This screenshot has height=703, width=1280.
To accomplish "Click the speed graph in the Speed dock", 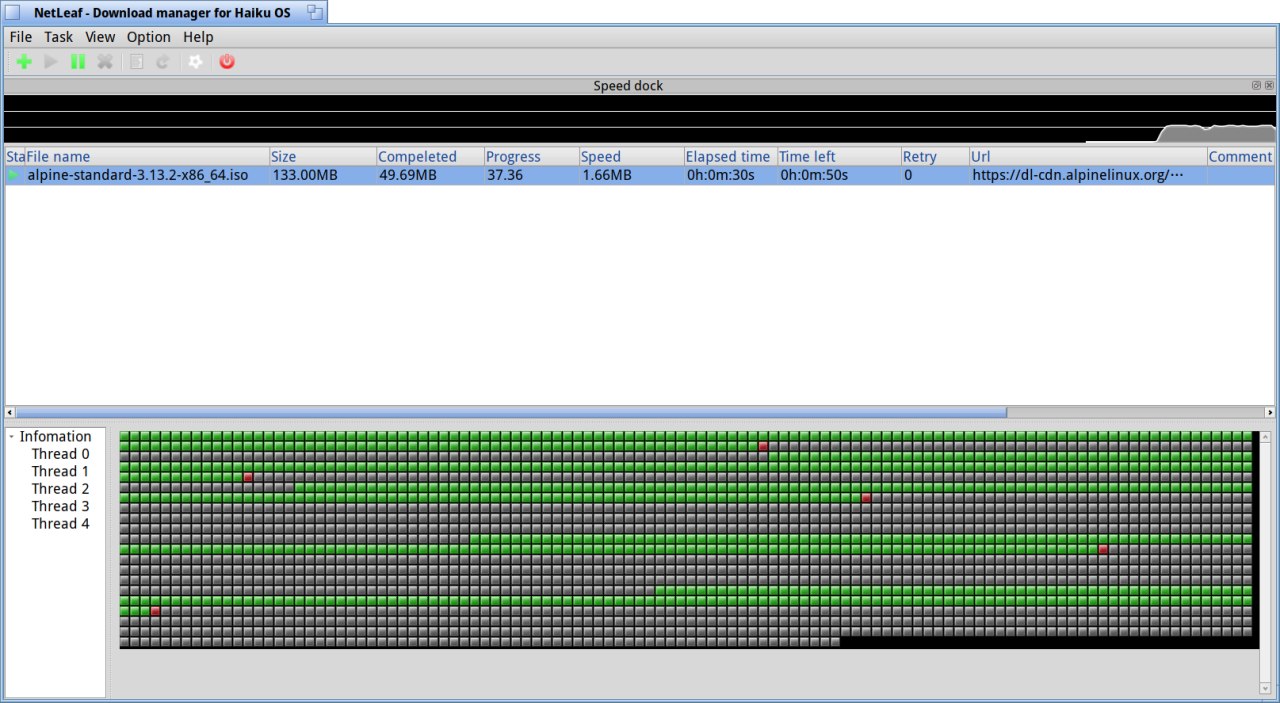I will 640,119.
